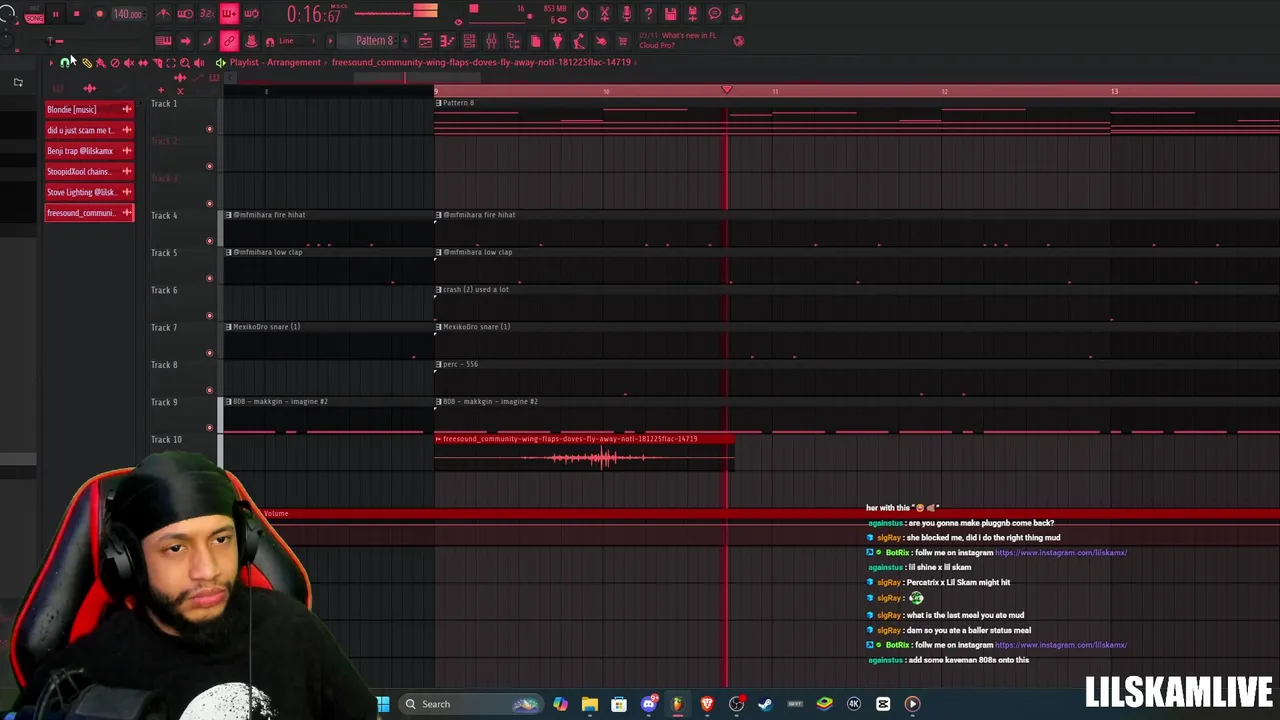Select the freesound wing-flaps audio clip on Track 10

[x=584, y=453]
